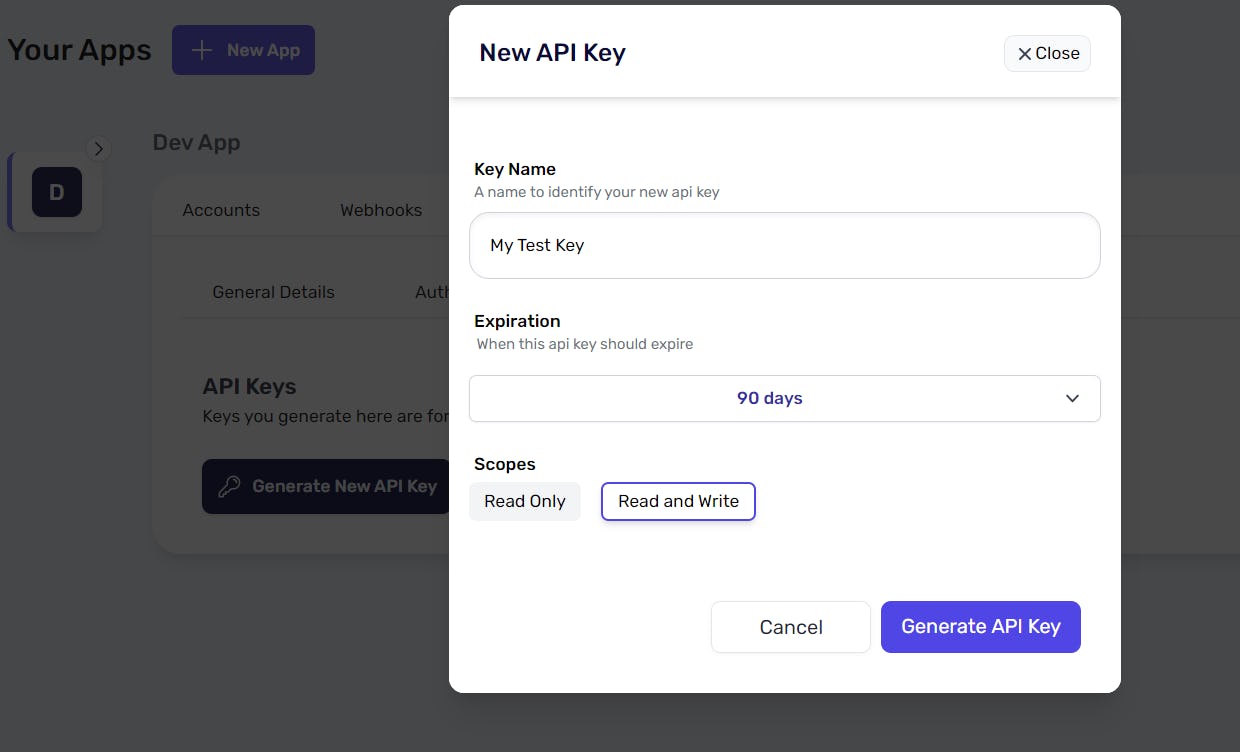This screenshot has width=1240, height=752.
Task: Switch to the Webhooks tab
Action: (381, 210)
